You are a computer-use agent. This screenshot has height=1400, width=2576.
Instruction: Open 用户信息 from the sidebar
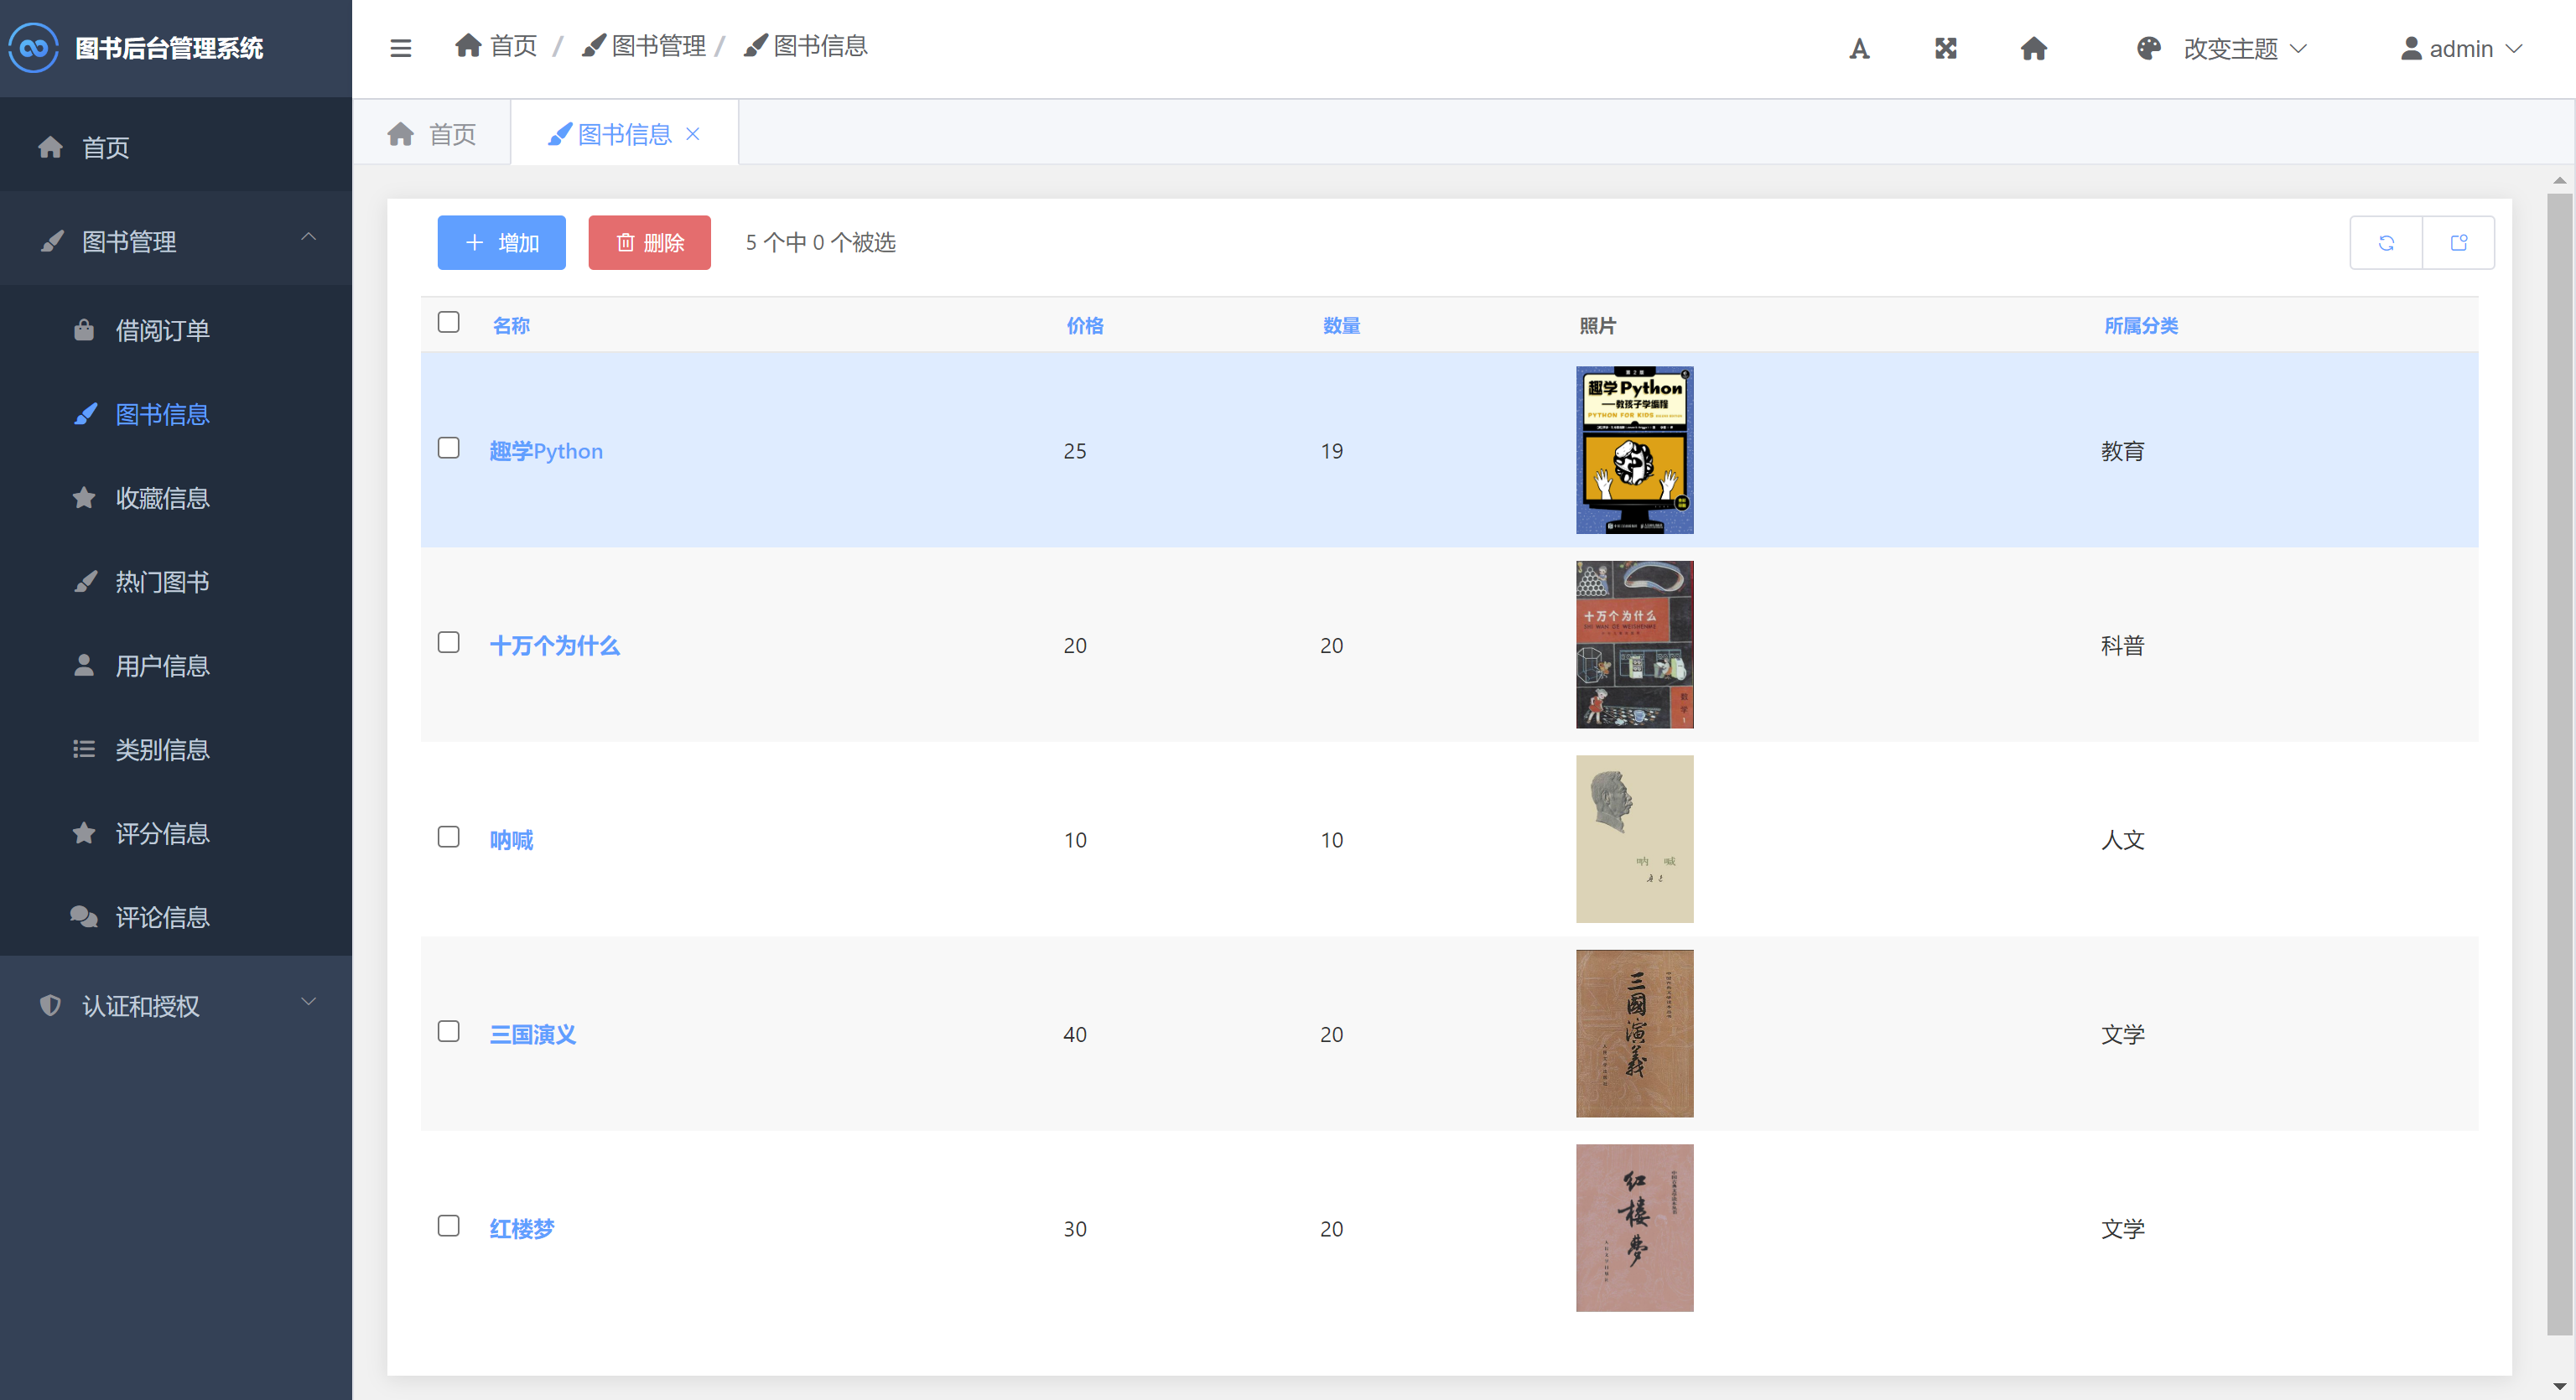163,666
